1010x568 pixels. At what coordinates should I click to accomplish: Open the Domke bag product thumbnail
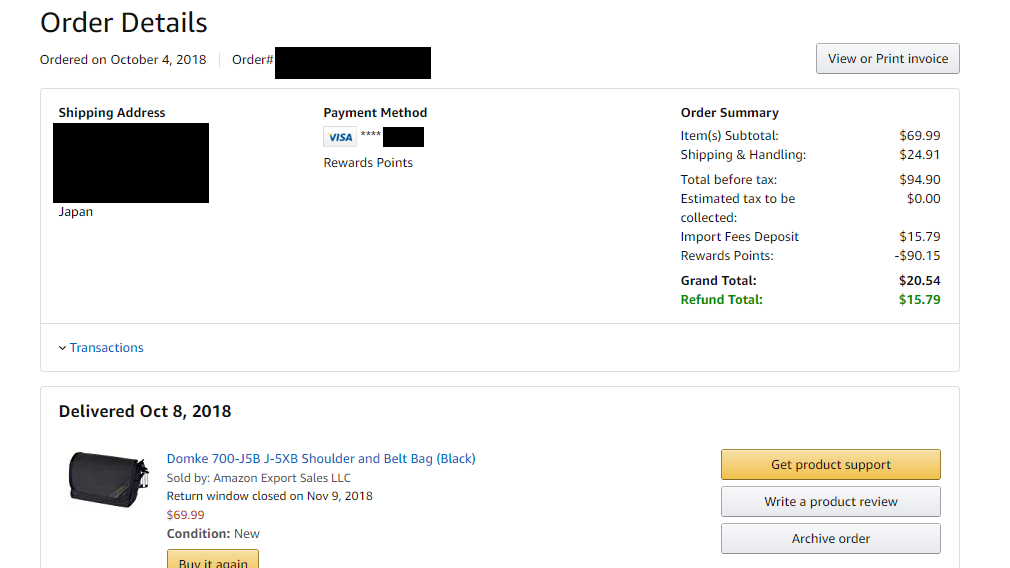108,479
